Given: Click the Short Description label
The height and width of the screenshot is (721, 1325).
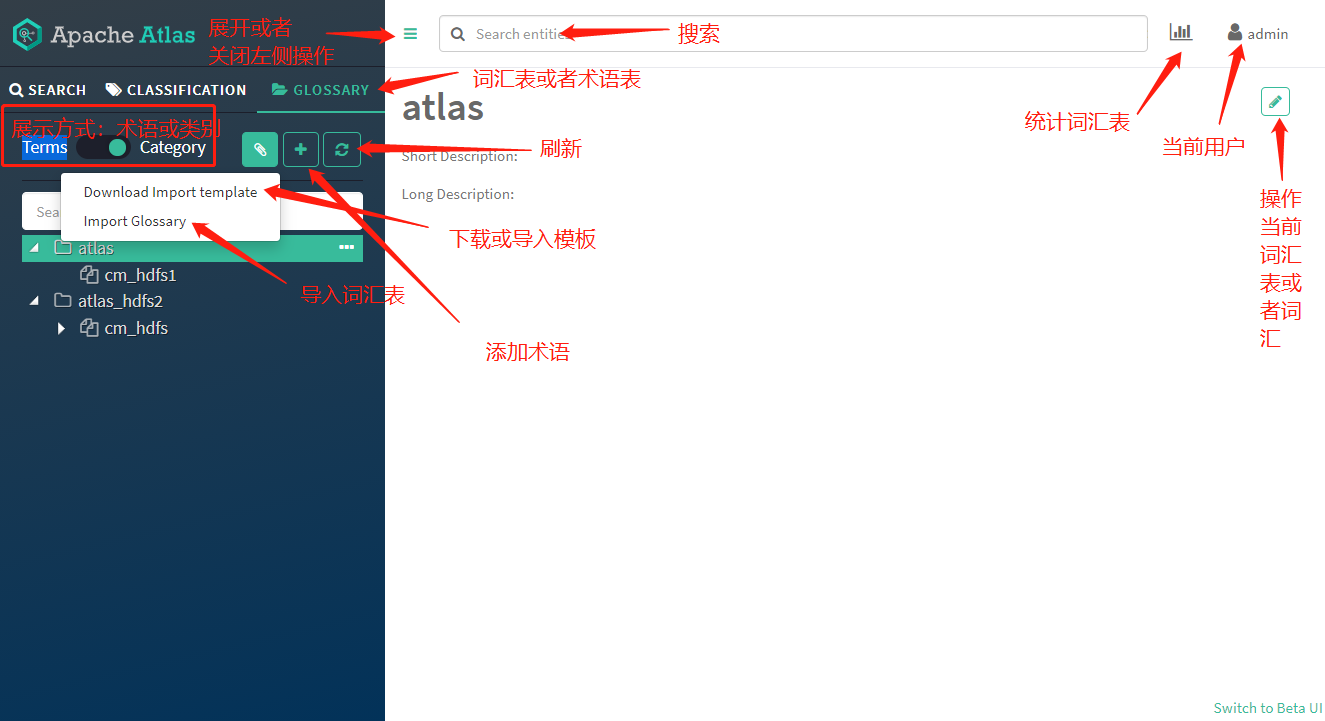Looking at the screenshot, I should [460, 156].
